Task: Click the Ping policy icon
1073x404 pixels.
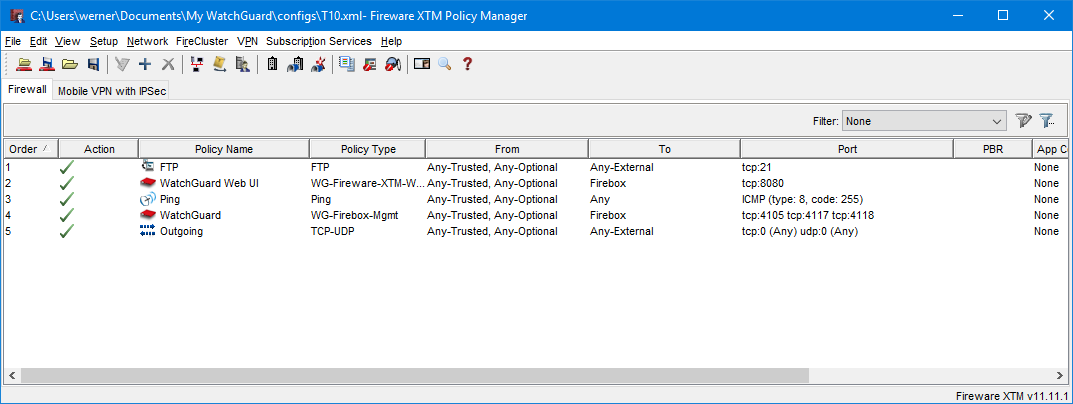Action: pyautogui.click(x=148, y=199)
